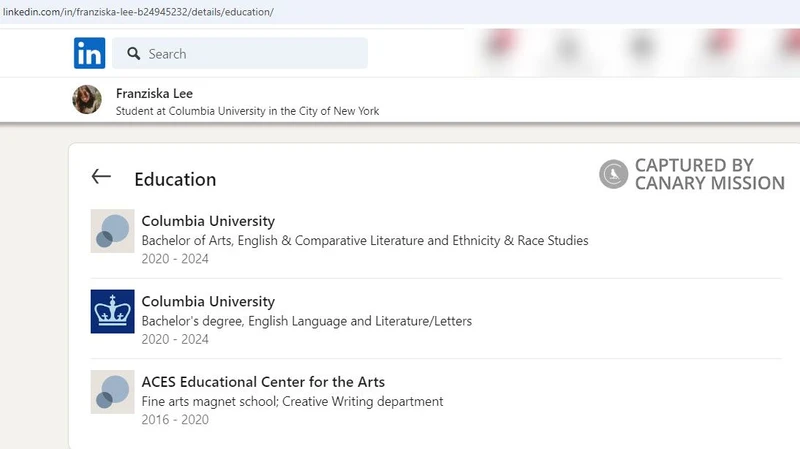Open Columbia University entry with Bachelor's degree
The height and width of the screenshot is (449, 800).
tap(208, 302)
